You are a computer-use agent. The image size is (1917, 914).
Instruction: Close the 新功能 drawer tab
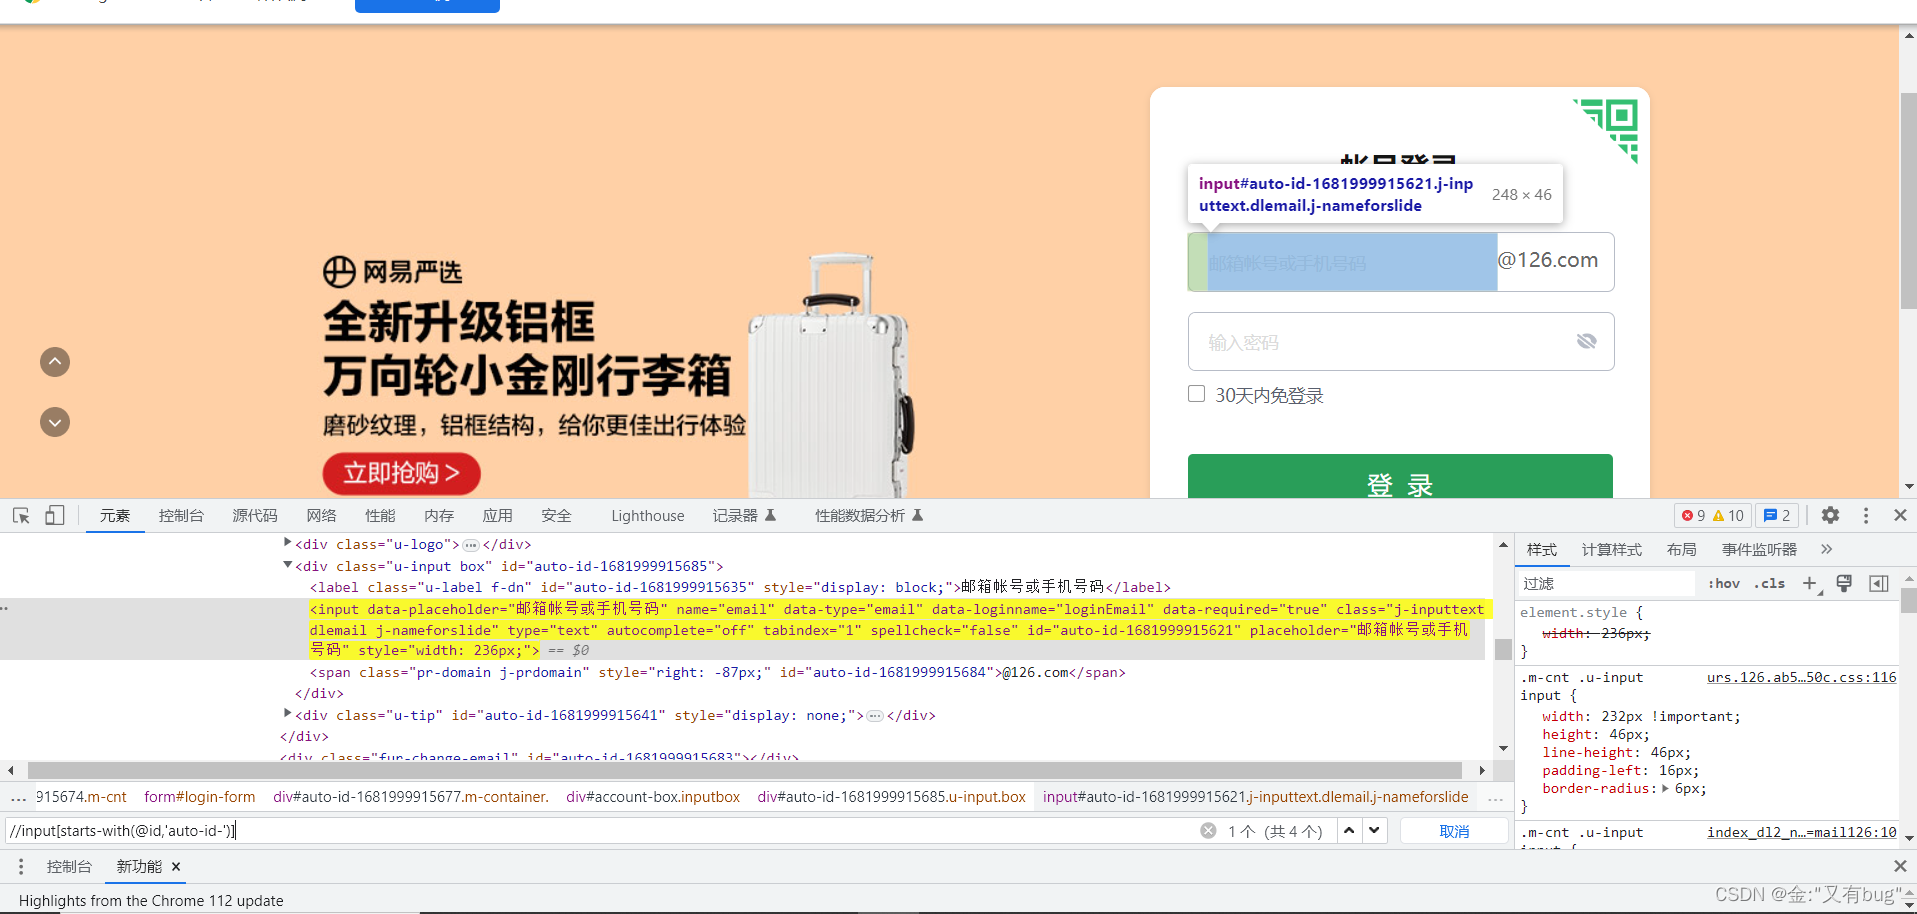(176, 866)
